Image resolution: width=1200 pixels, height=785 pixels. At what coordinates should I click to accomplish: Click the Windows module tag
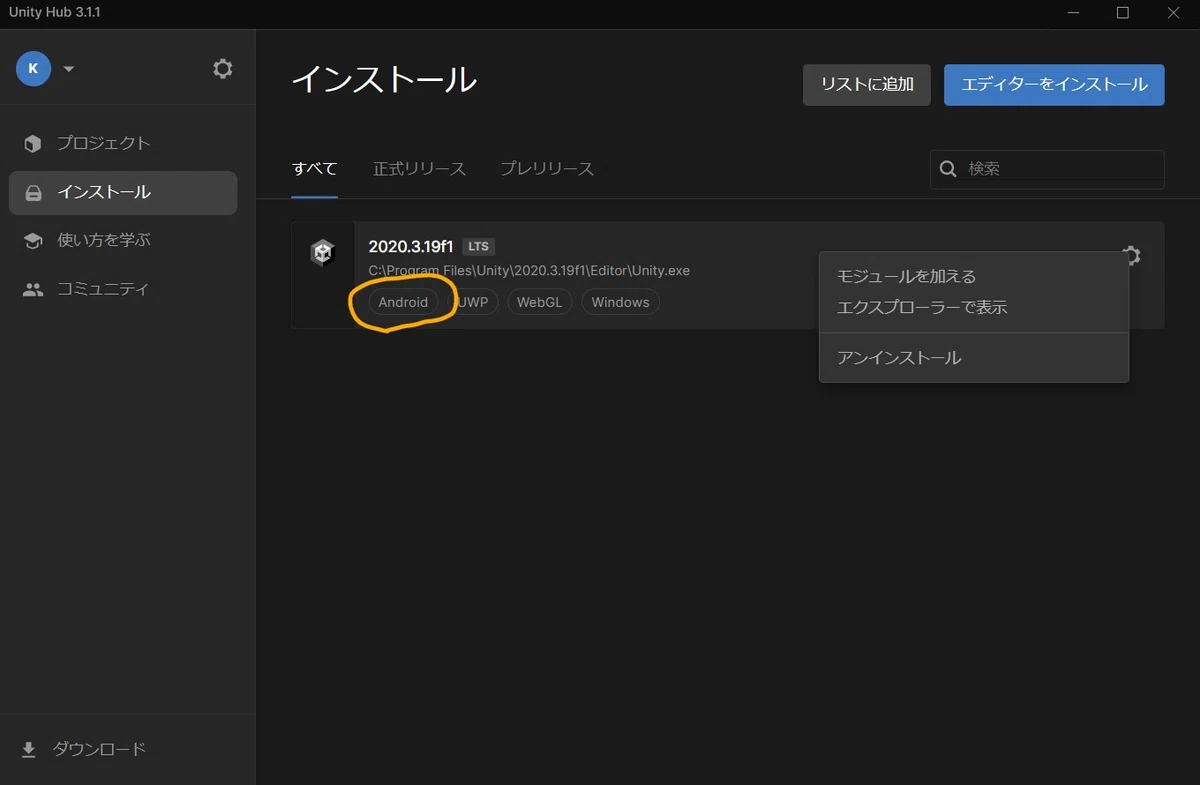coord(620,302)
